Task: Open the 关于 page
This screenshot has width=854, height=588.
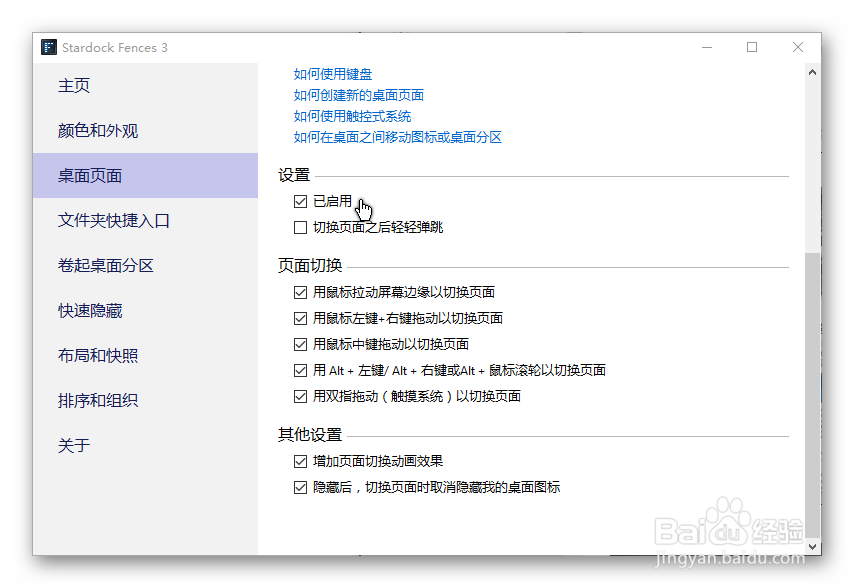Action: click(x=145, y=445)
